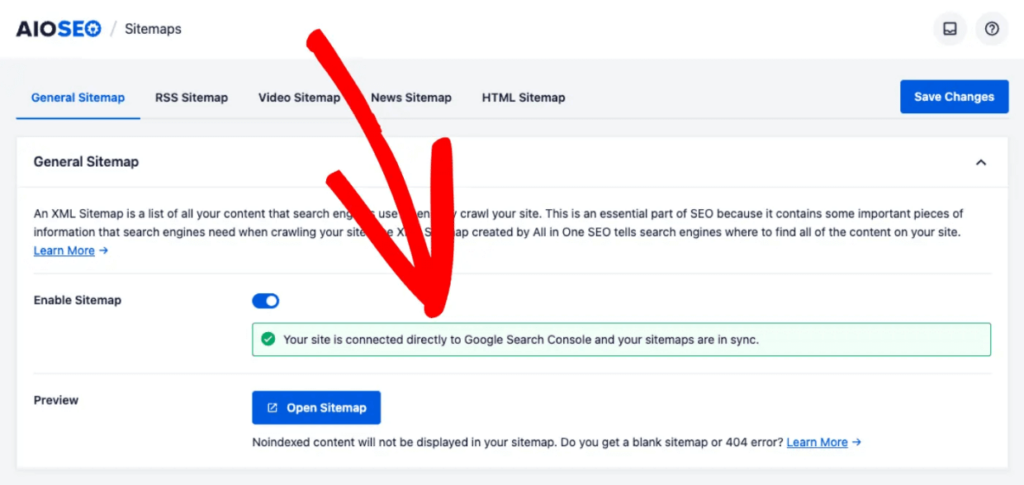The width and height of the screenshot is (1024, 485).
Task: Click external link icon on Open Sitemap
Action: [x=273, y=408]
